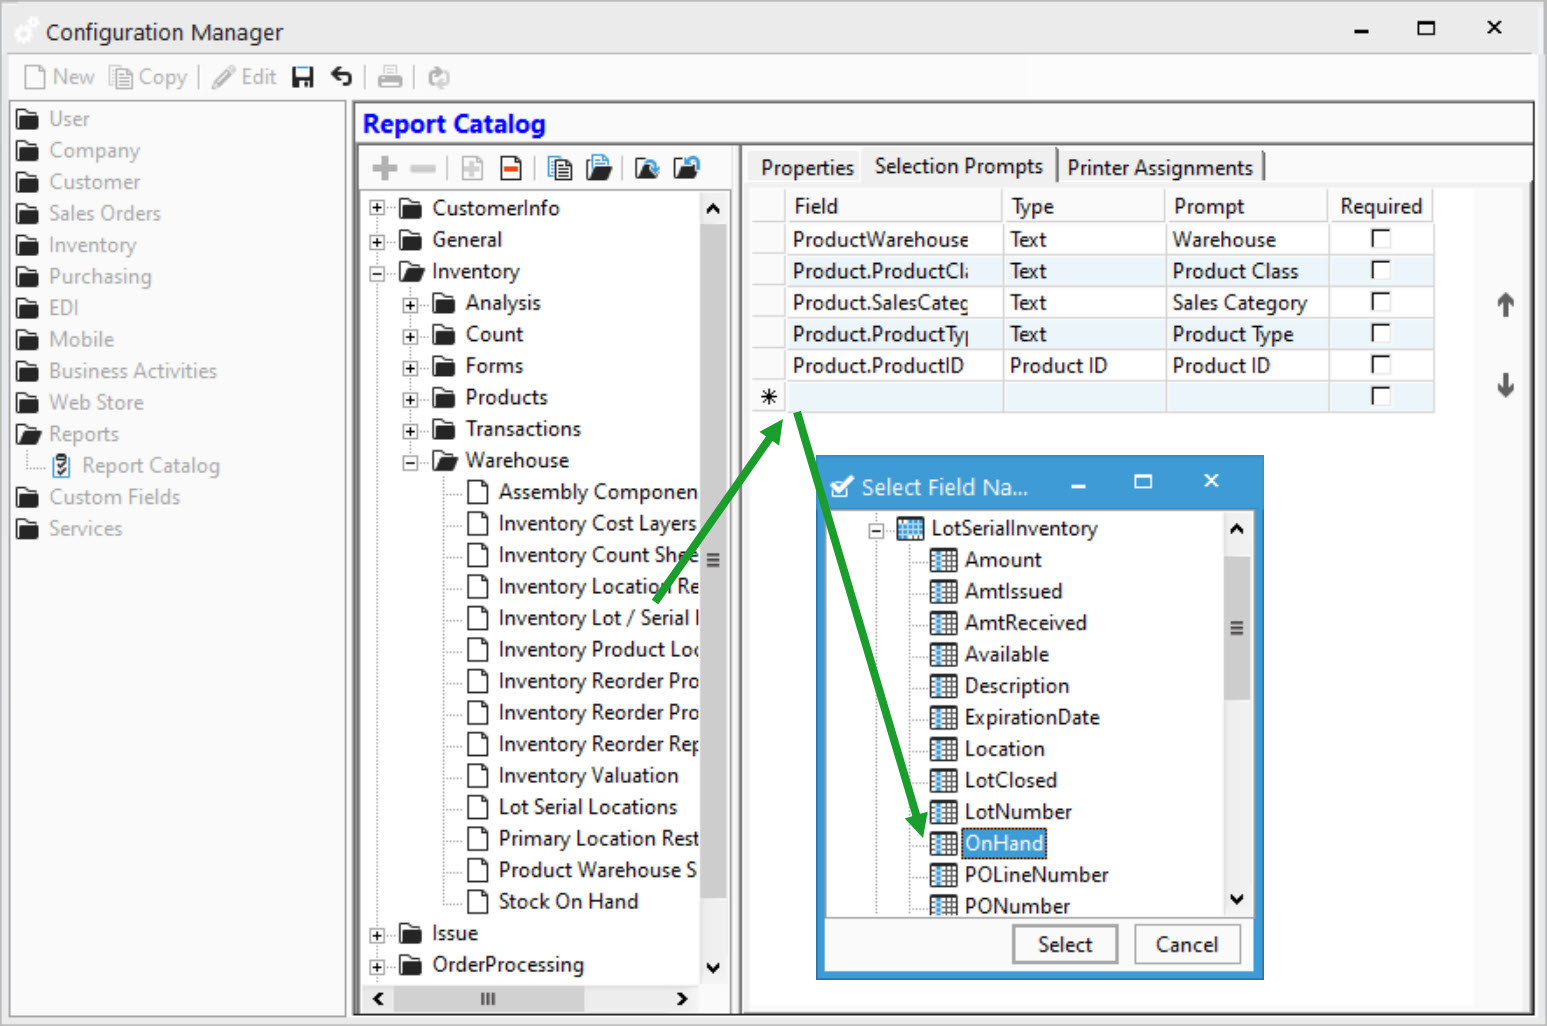
Task: Click the copy report document icon
Action: (x=560, y=168)
